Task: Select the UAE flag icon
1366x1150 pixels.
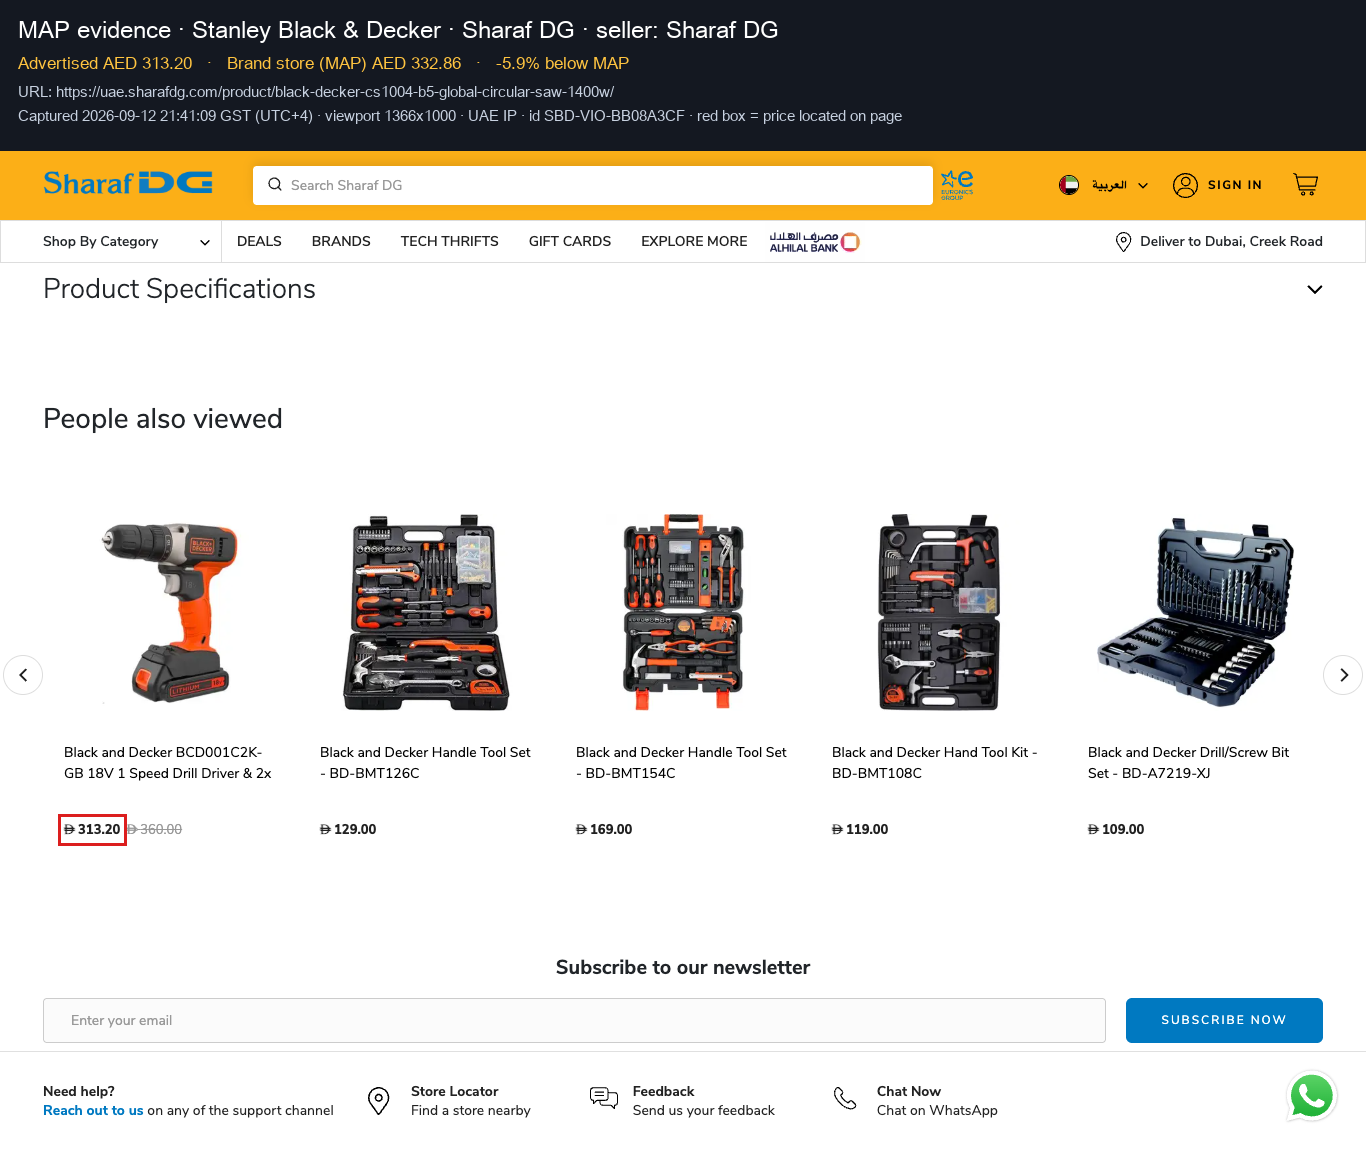Action: 1069,185
